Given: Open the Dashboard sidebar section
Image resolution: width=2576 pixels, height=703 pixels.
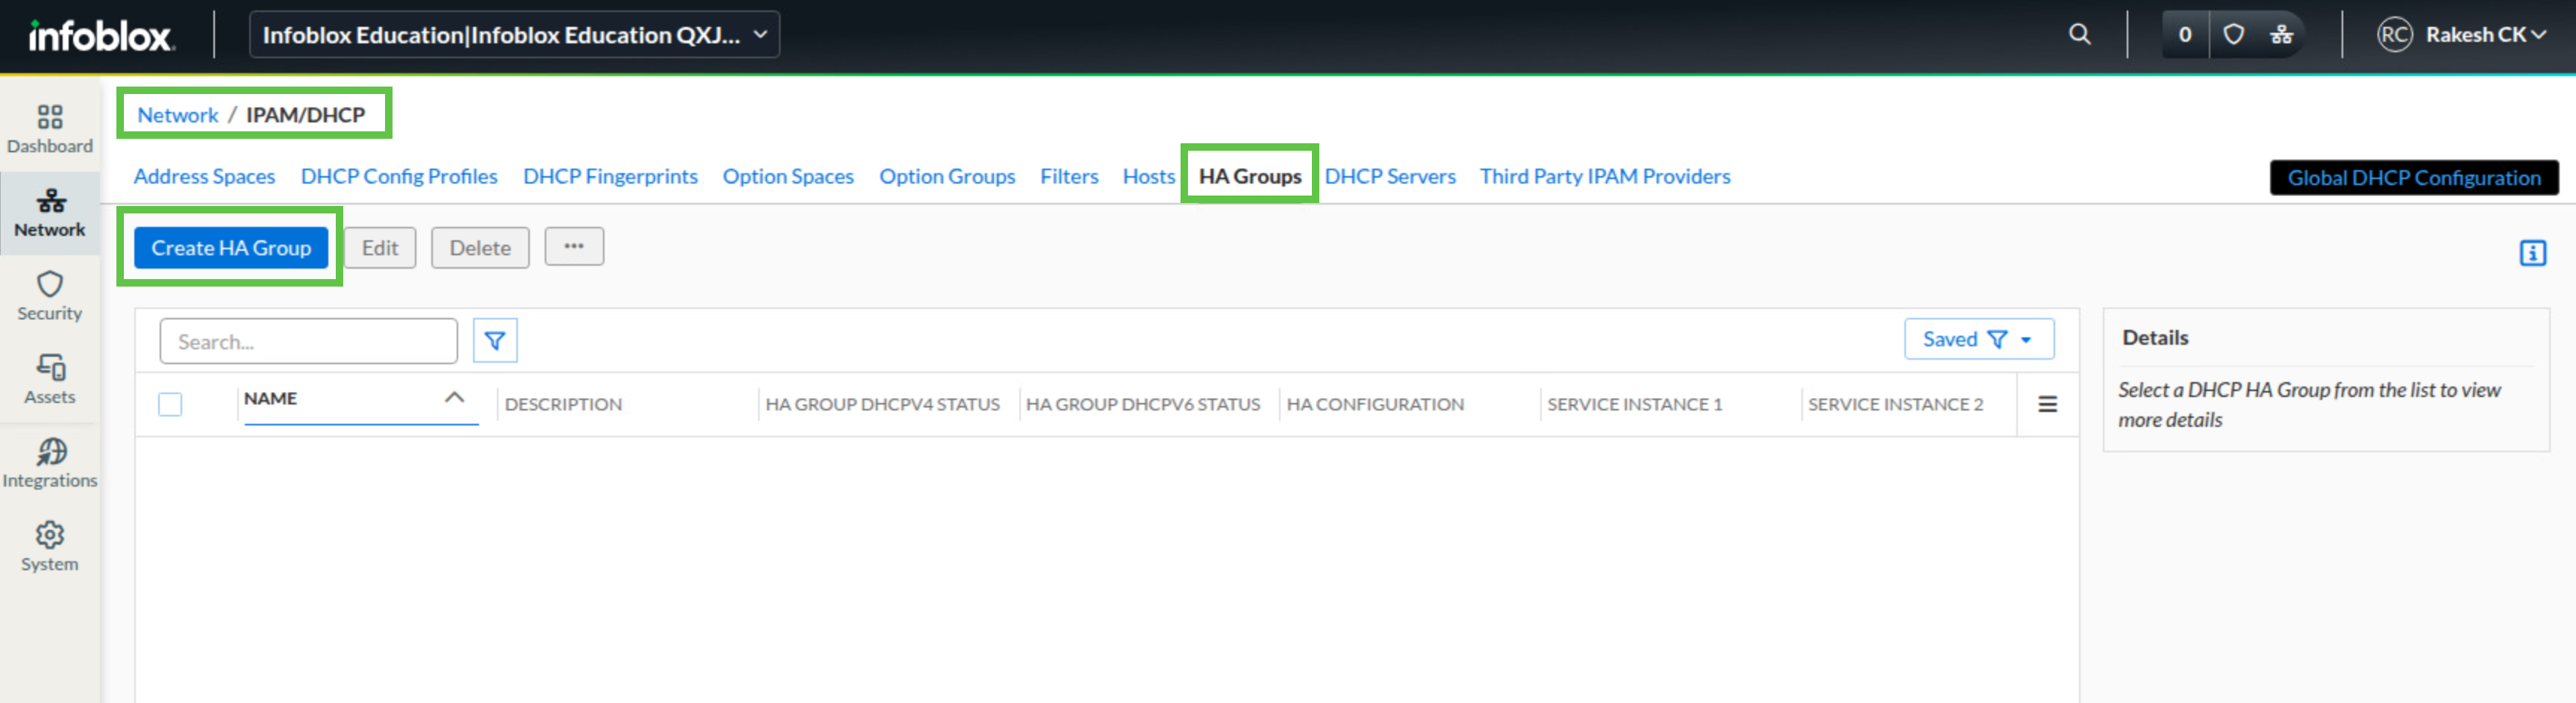Looking at the screenshot, I should (49, 130).
